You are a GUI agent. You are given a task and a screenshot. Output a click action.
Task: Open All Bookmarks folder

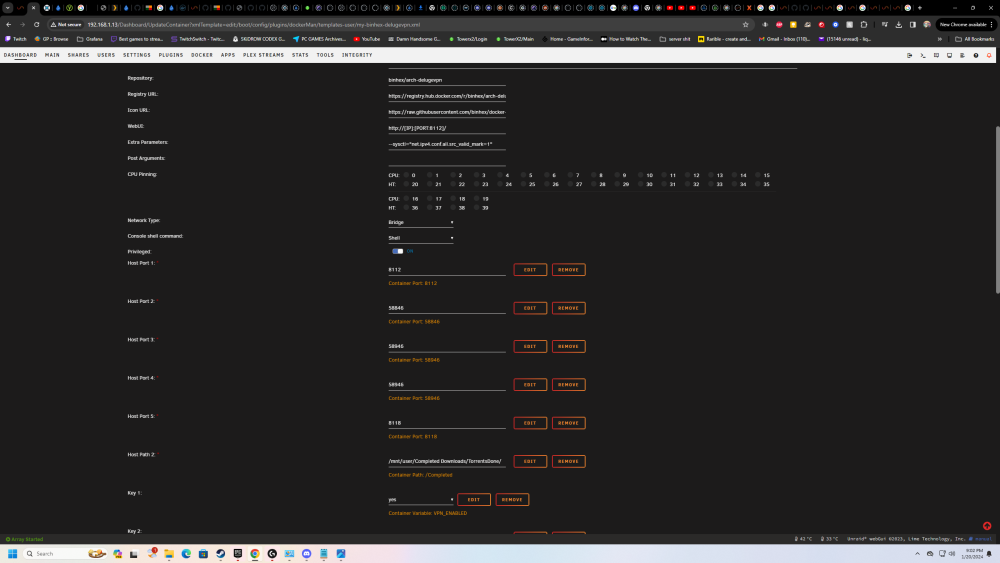coord(974,39)
